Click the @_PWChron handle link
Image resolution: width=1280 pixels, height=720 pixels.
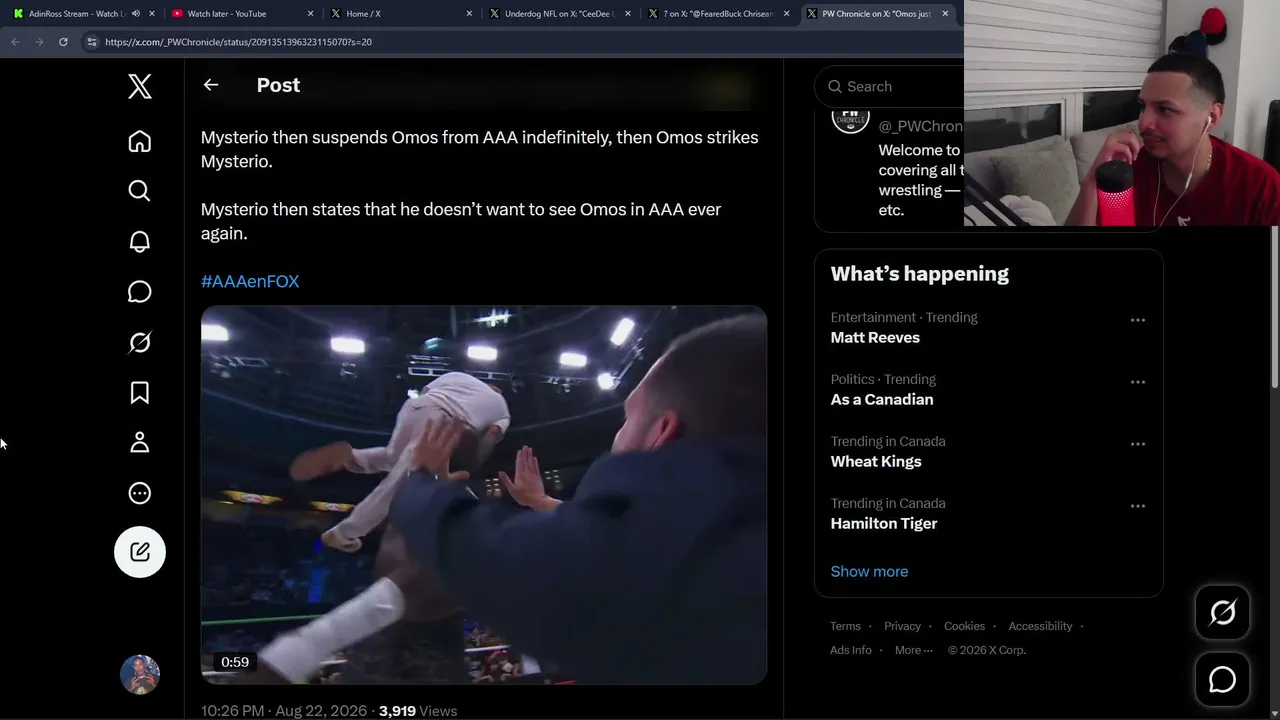coord(920,126)
